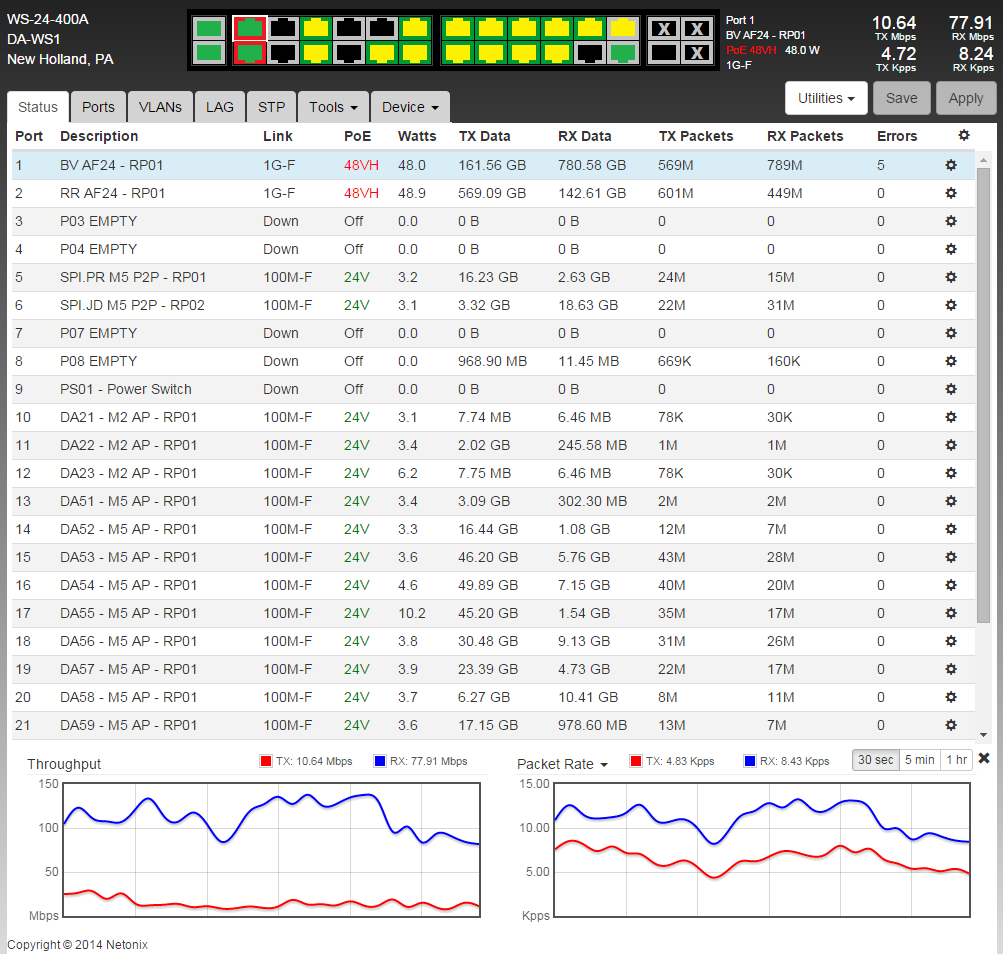This screenshot has height=954, width=1003.
Task: Click the red 48VH PoE value in port 2 row
Action: tap(361, 193)
